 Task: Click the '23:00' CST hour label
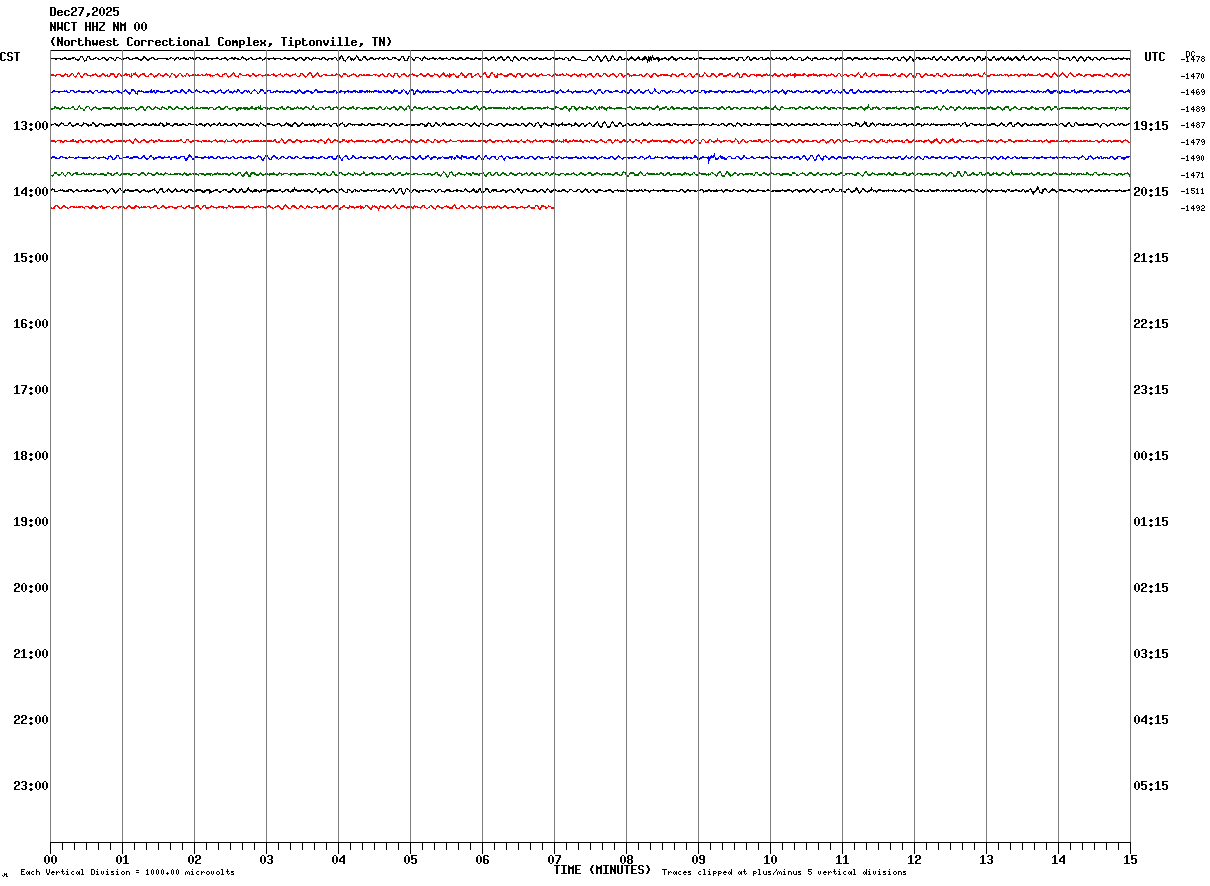pyautogui.click(x=30, y=786)
